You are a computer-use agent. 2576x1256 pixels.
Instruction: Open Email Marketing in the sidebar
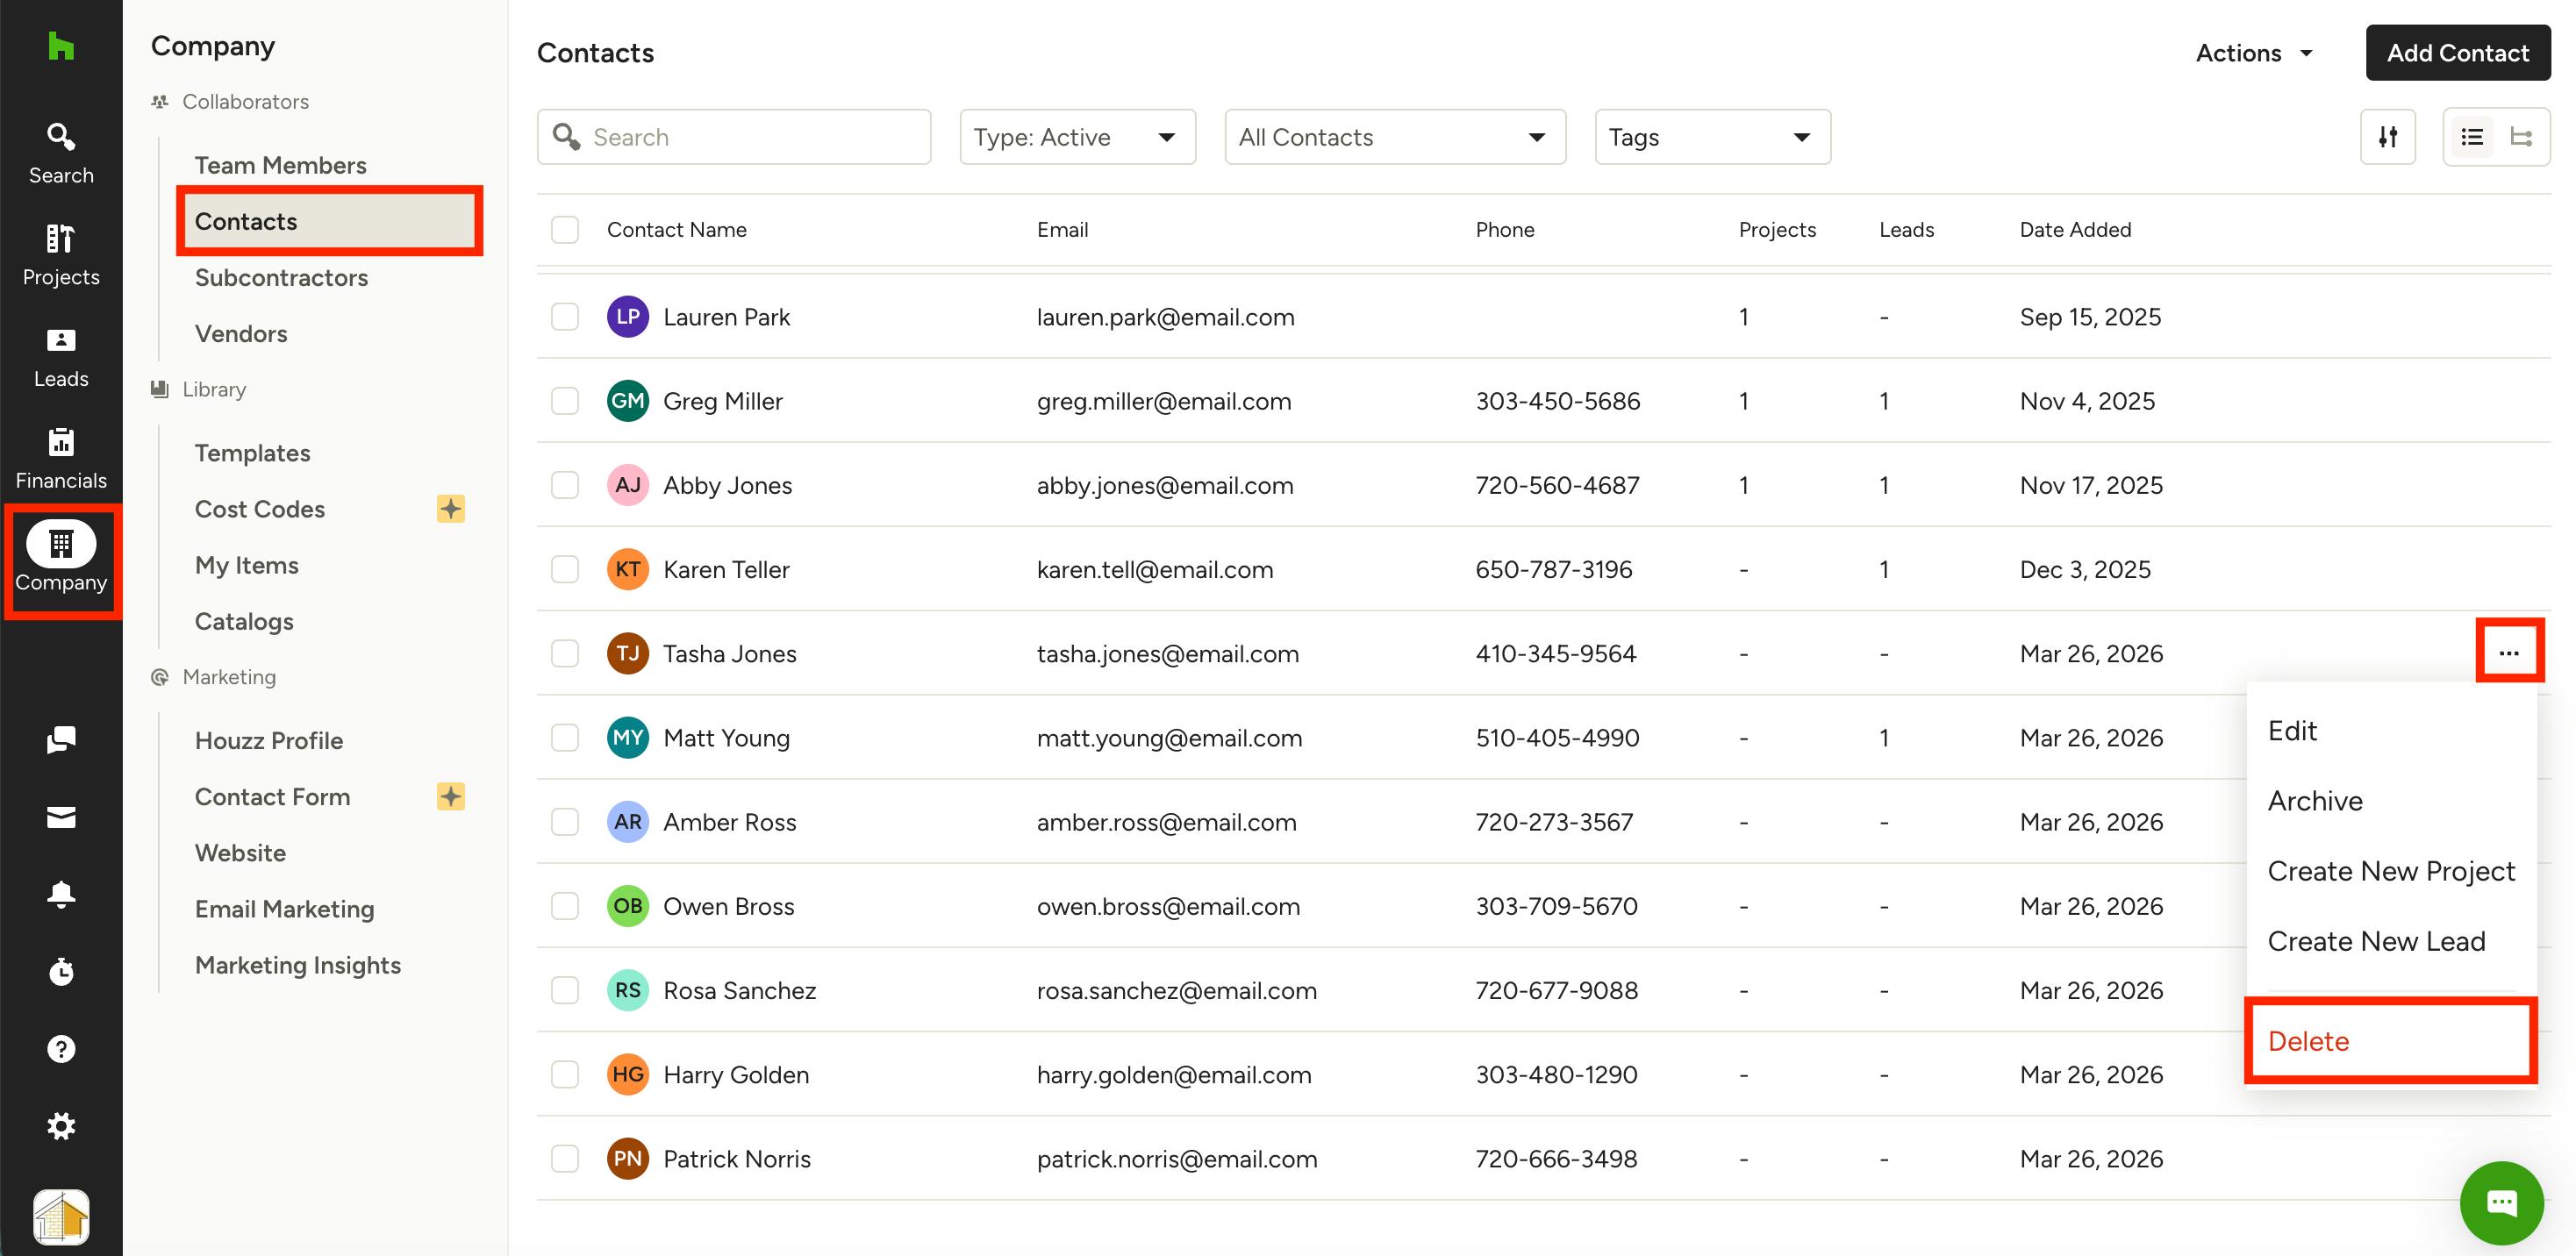(x=284, y=909)
